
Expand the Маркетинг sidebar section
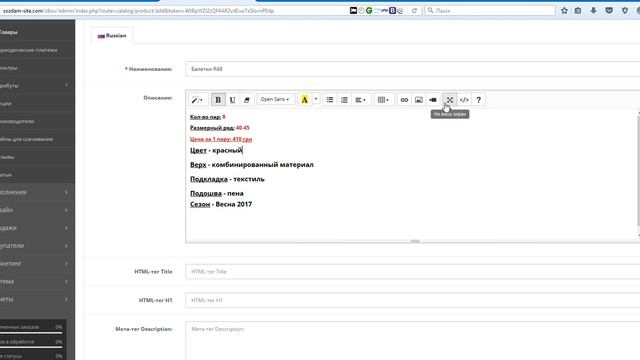tap(37, 264)
